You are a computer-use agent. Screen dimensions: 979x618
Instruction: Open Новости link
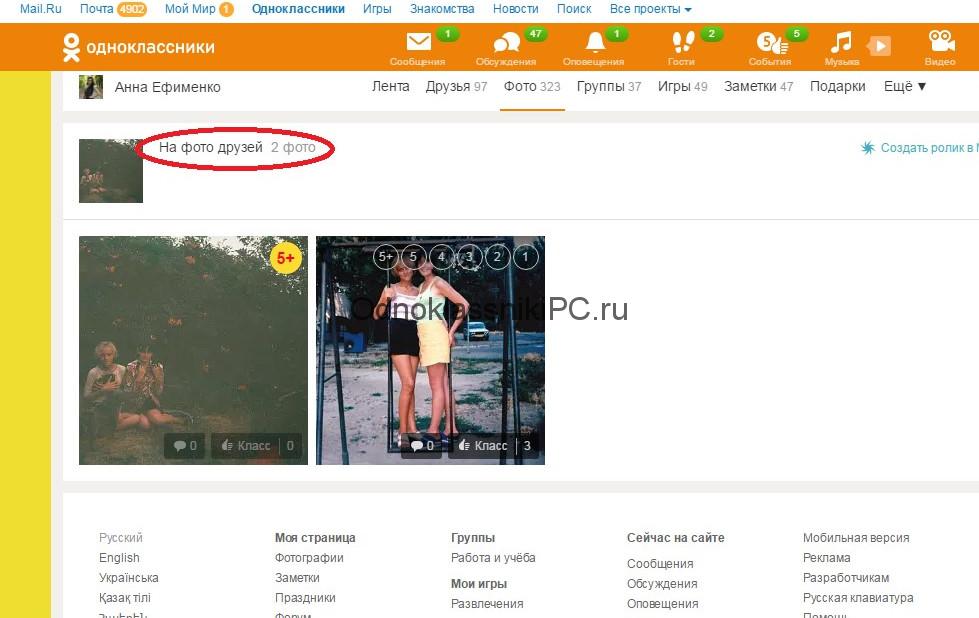click(x=516, y=9)
